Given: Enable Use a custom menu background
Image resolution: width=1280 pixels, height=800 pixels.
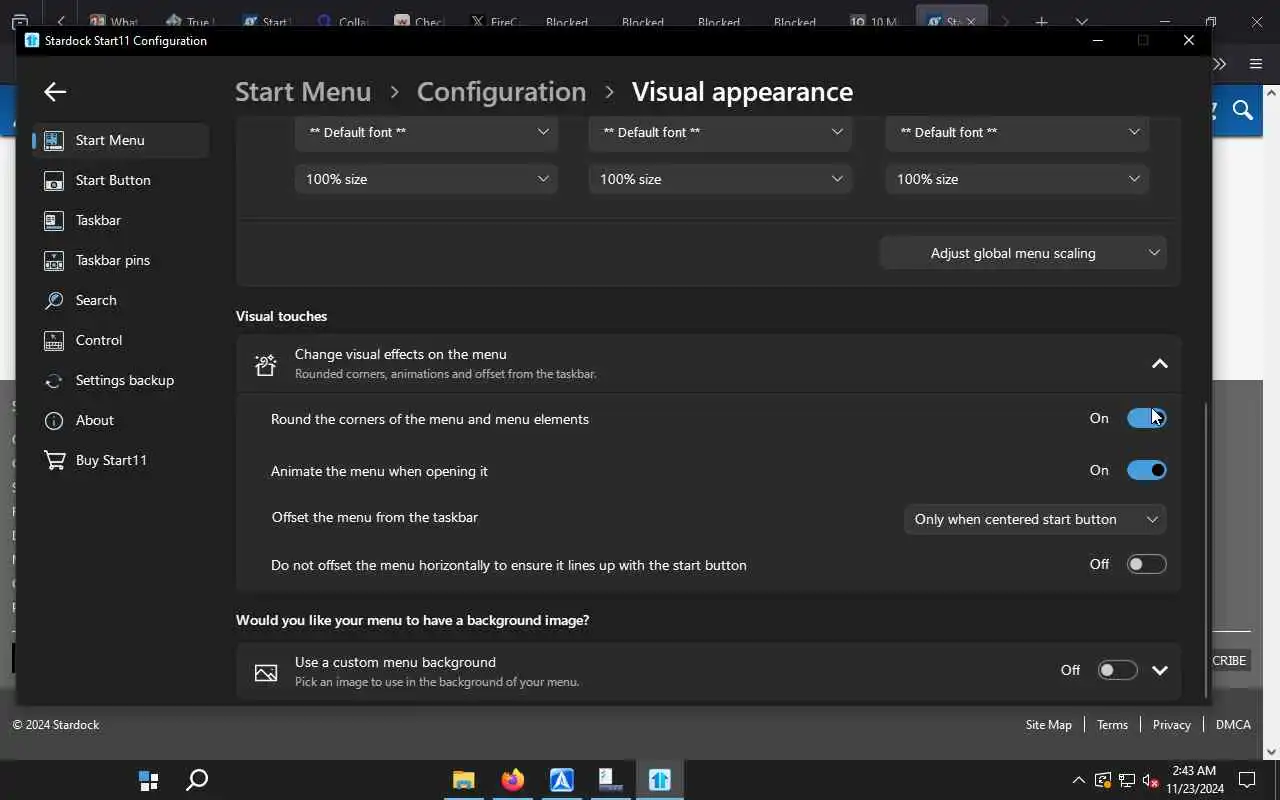Looking at the screenshot, I should (1117, 670).
